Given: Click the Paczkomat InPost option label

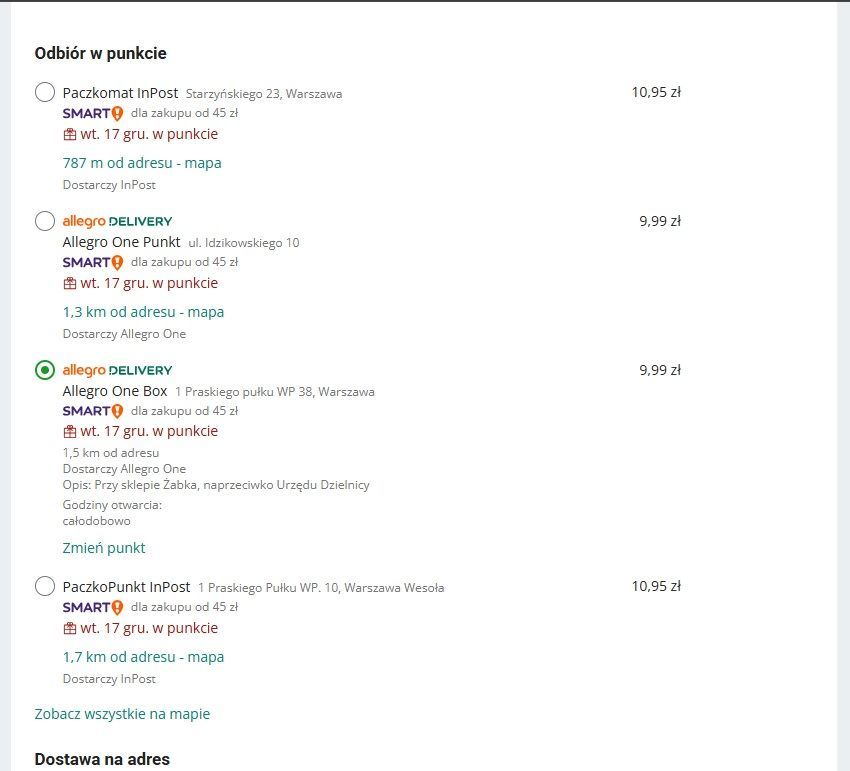Looking at the screenshot, I should click(x=120, y=93).
